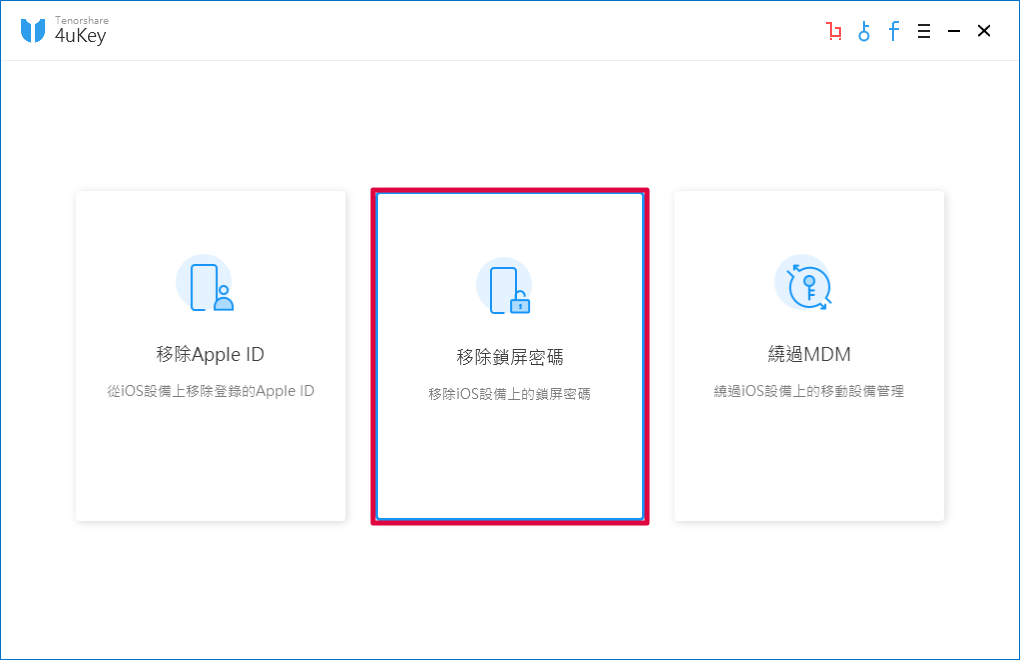1020x660 pixels.
Task: Choose the 移除鎖屏密碼 option
Action: (510, 356)
